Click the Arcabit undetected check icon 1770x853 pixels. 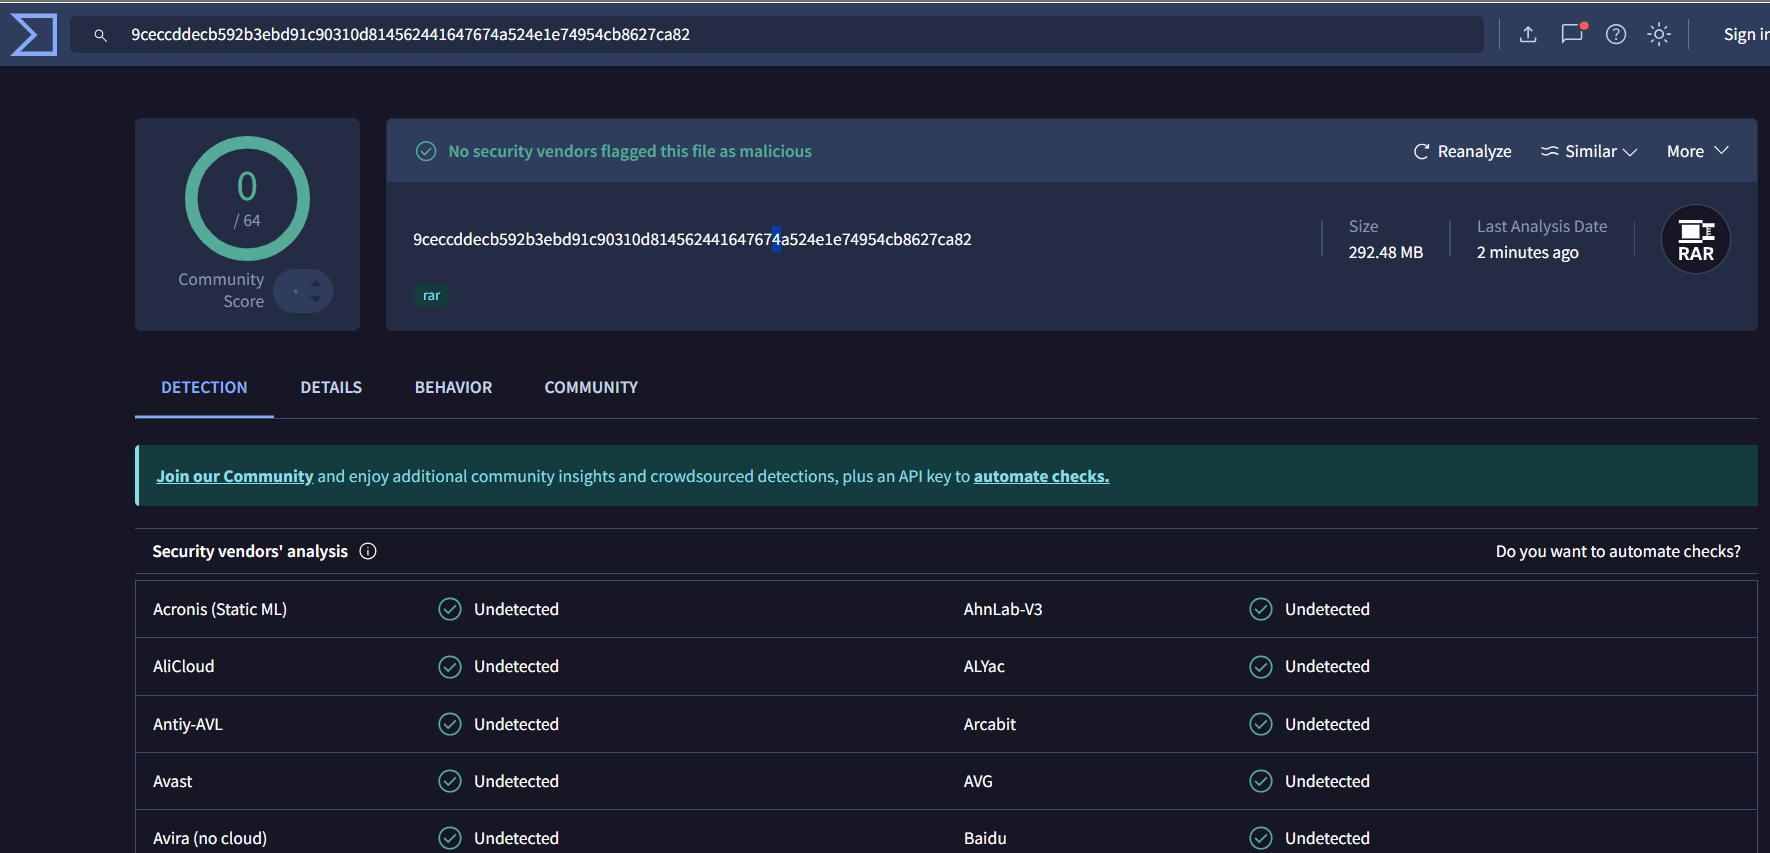click(1261, 724)
